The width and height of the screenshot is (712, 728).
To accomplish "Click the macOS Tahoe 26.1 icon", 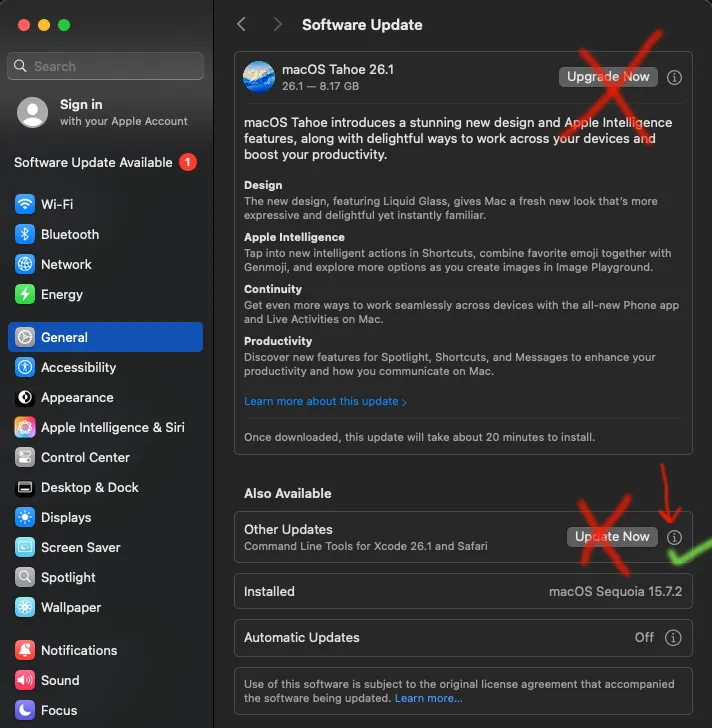I will tap(259, 77).
